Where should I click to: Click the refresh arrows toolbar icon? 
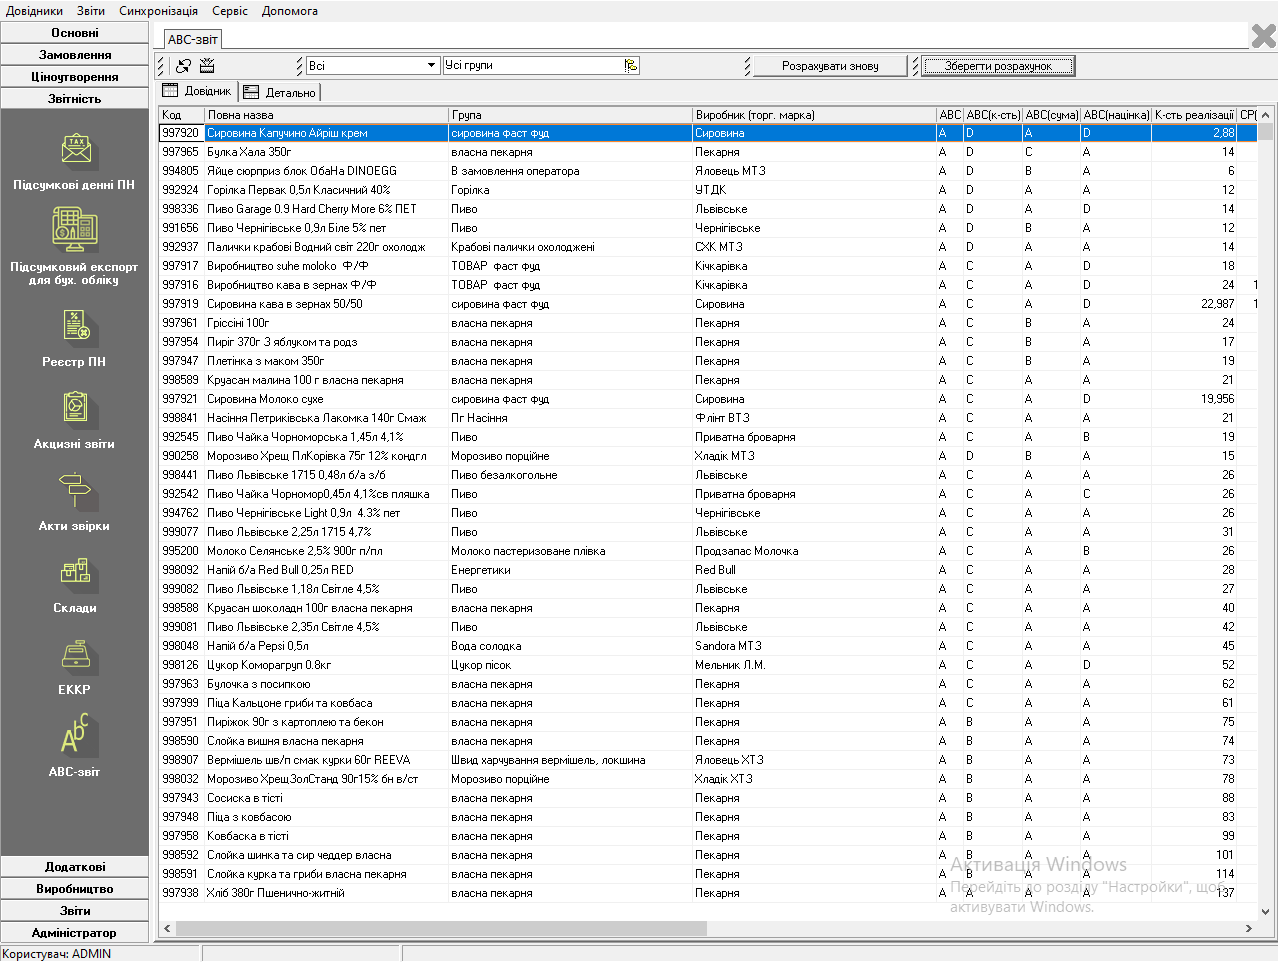tap(183, 66)
